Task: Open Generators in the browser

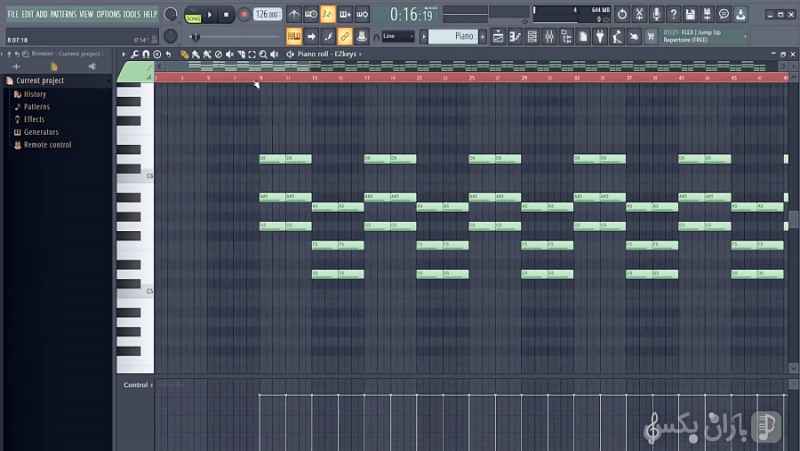Action: pos(41,132)
